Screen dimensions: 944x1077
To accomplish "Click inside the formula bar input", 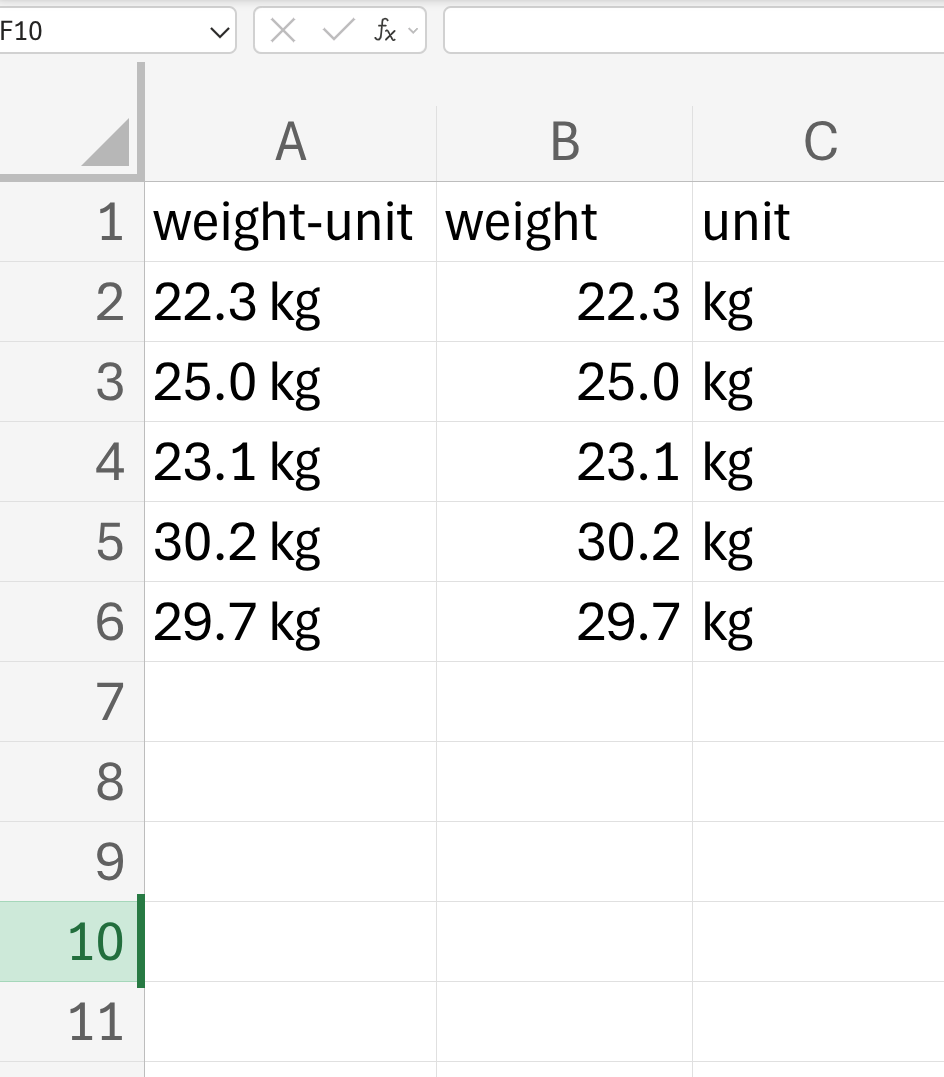I will (x=694, y=30).
